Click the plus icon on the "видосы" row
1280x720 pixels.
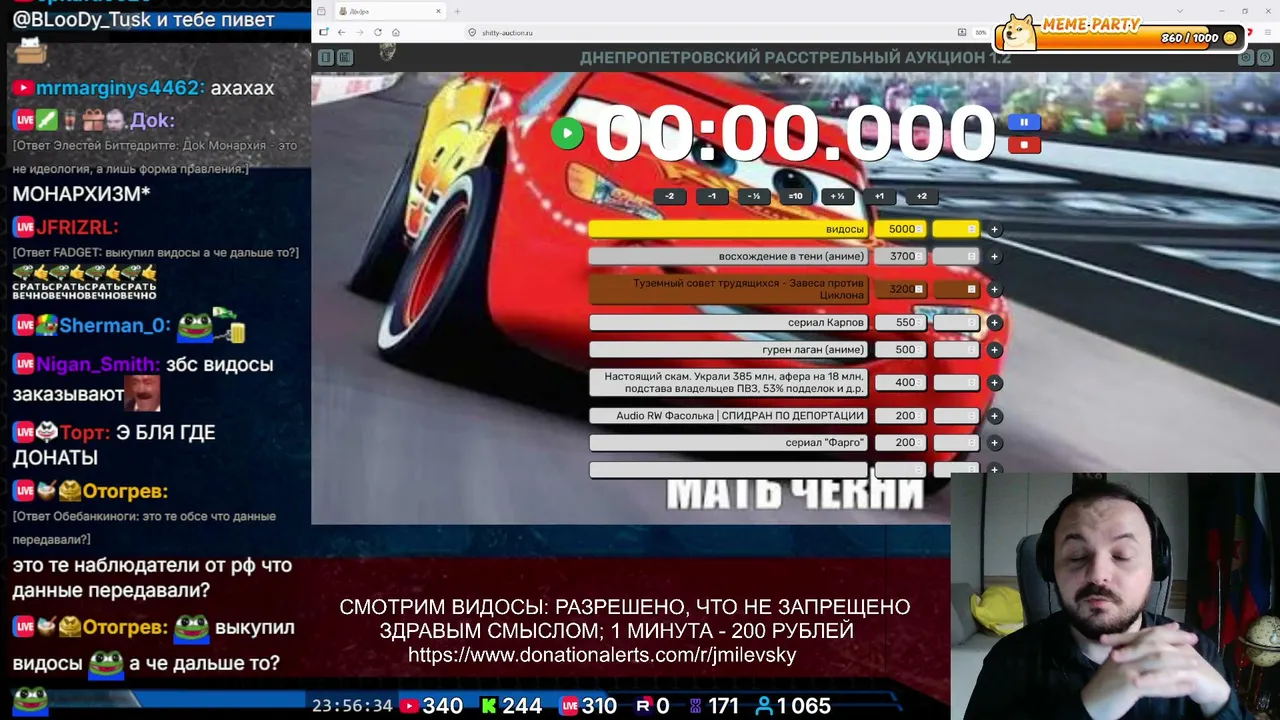coord(994,230)
